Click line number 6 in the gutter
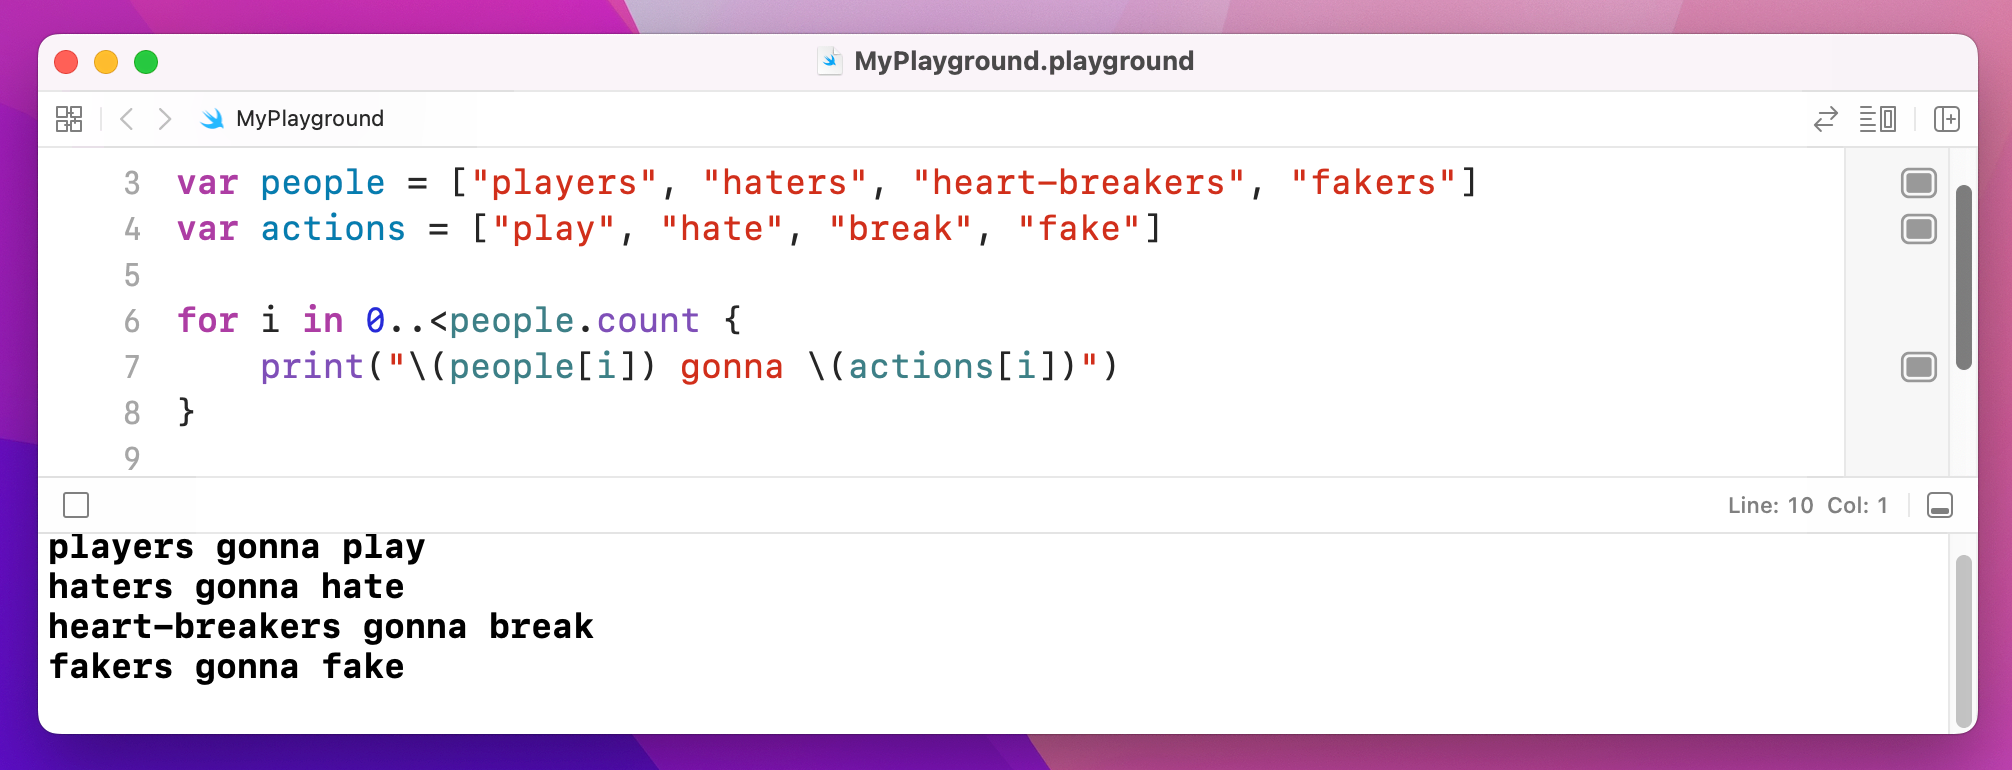 (132, 321)
